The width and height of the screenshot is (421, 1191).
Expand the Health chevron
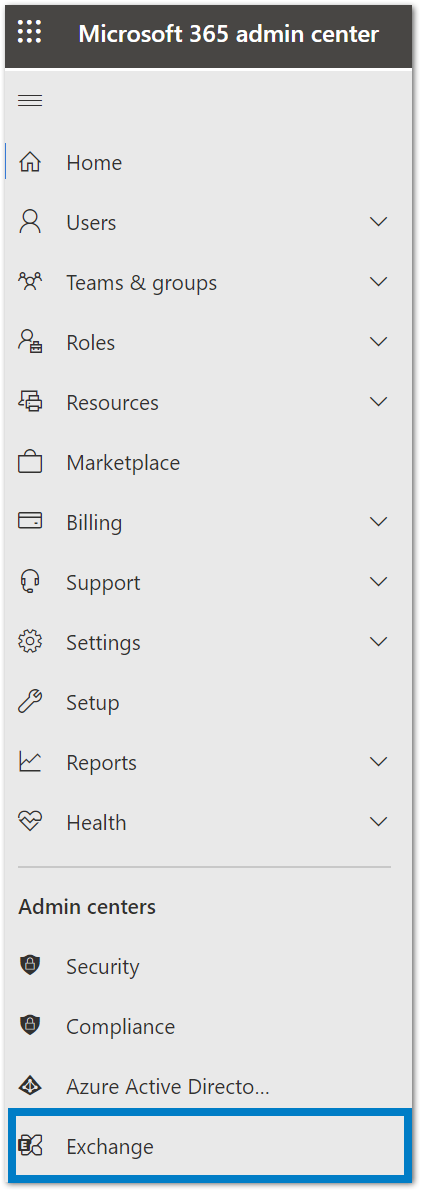pyautogui.click(x=378, y=823)
